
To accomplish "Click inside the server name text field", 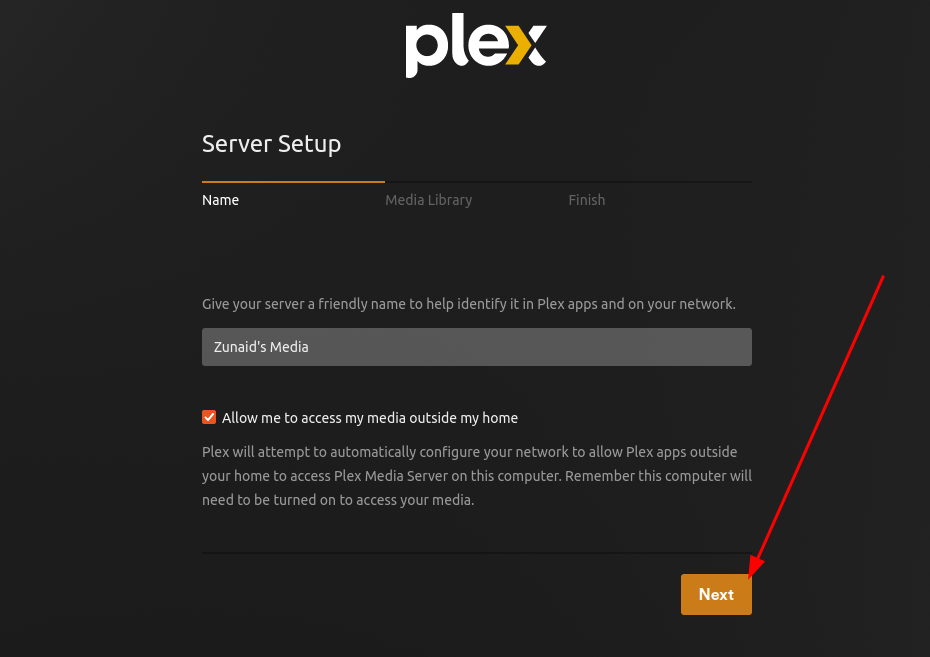I will pos(477,347).
